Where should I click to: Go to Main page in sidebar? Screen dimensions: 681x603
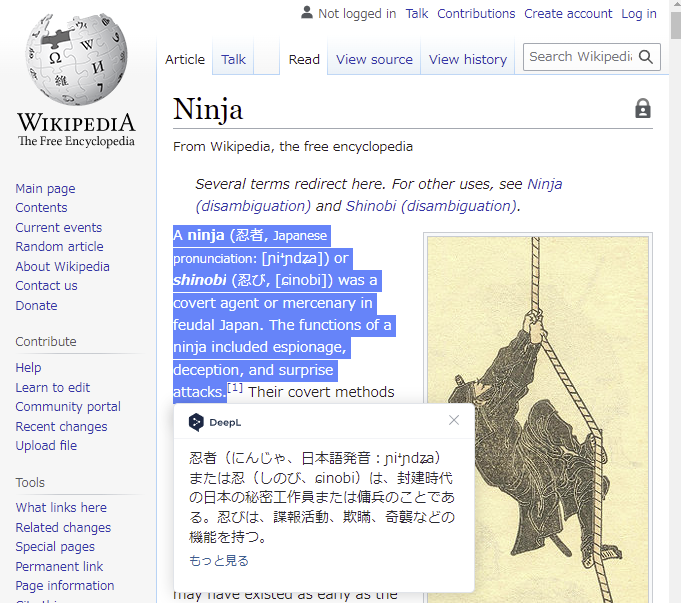pos(45,189)
